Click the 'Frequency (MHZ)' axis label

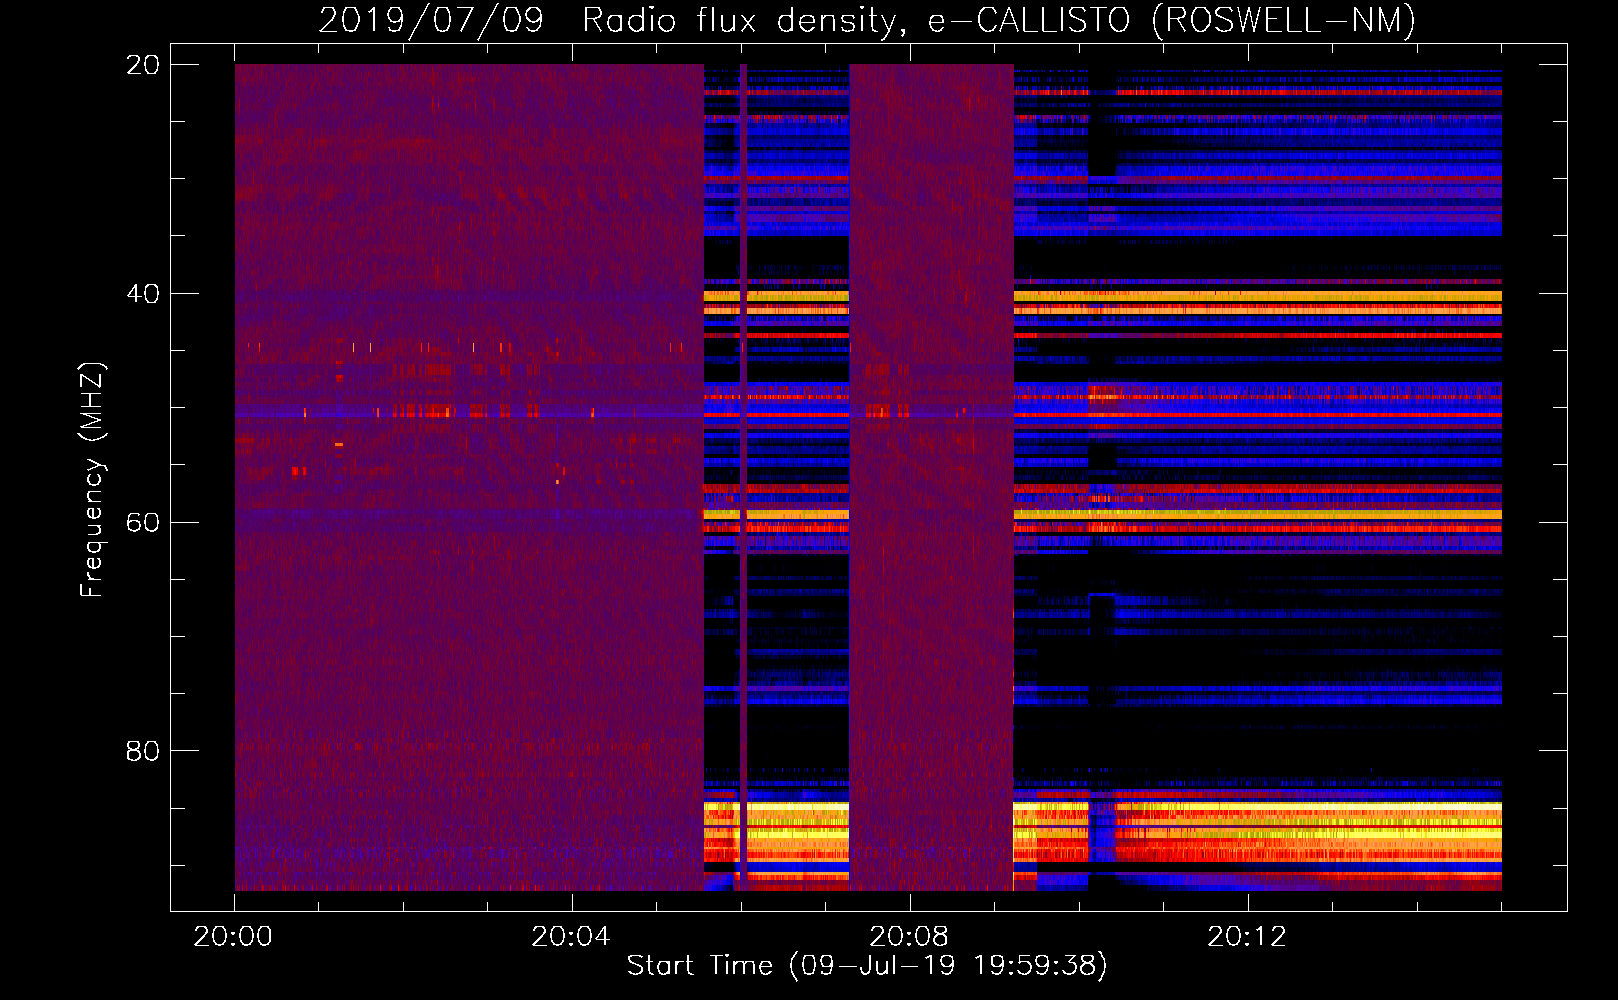(91, 481)
